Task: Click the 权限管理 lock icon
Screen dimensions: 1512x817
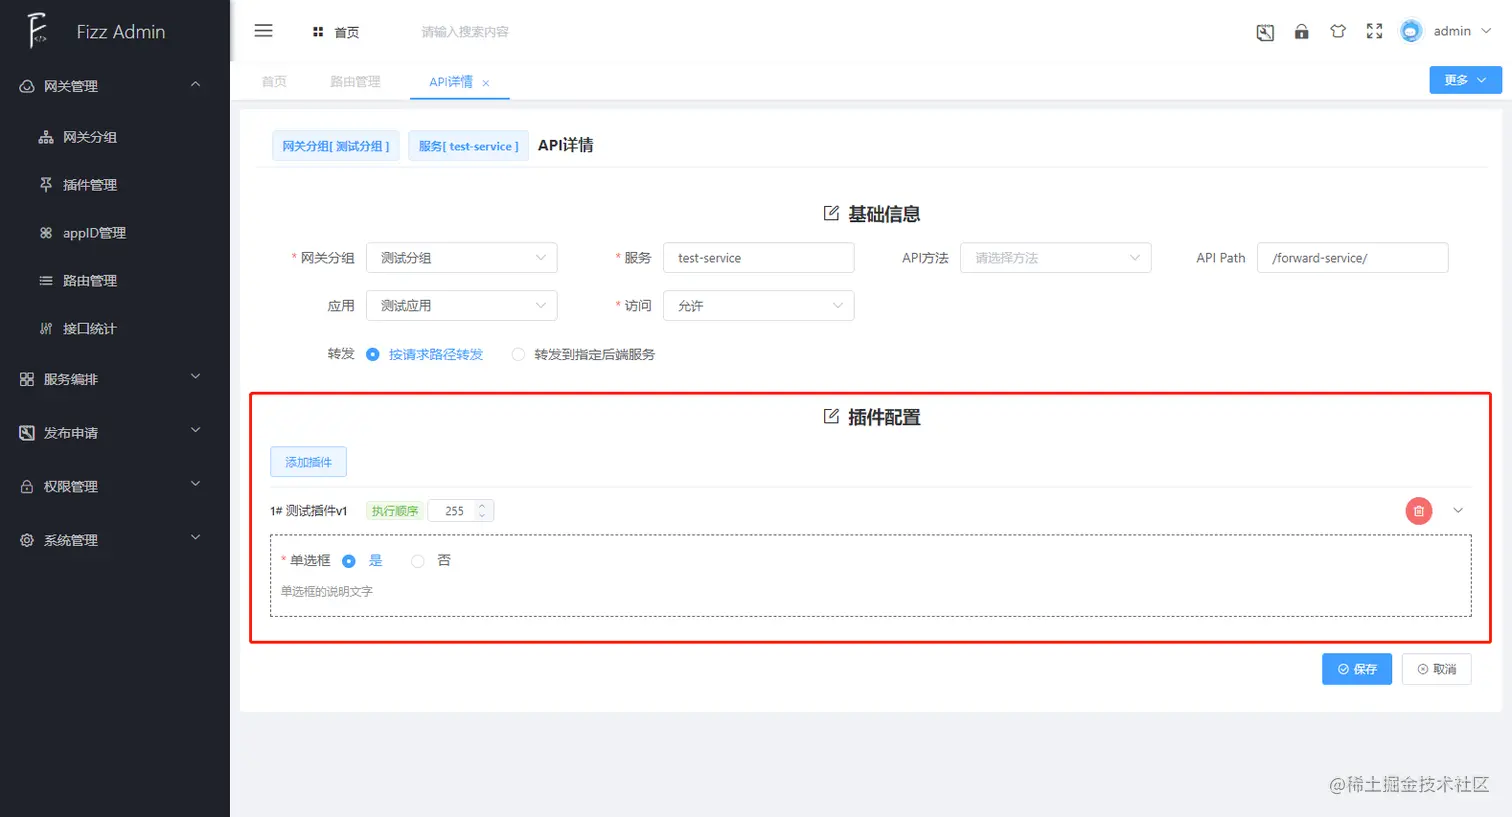Action: click(27, 486)
